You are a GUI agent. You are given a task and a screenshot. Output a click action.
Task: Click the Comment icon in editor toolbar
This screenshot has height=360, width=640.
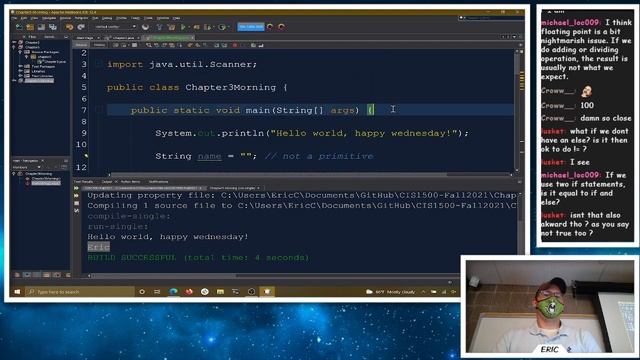(x=253, y=45)
